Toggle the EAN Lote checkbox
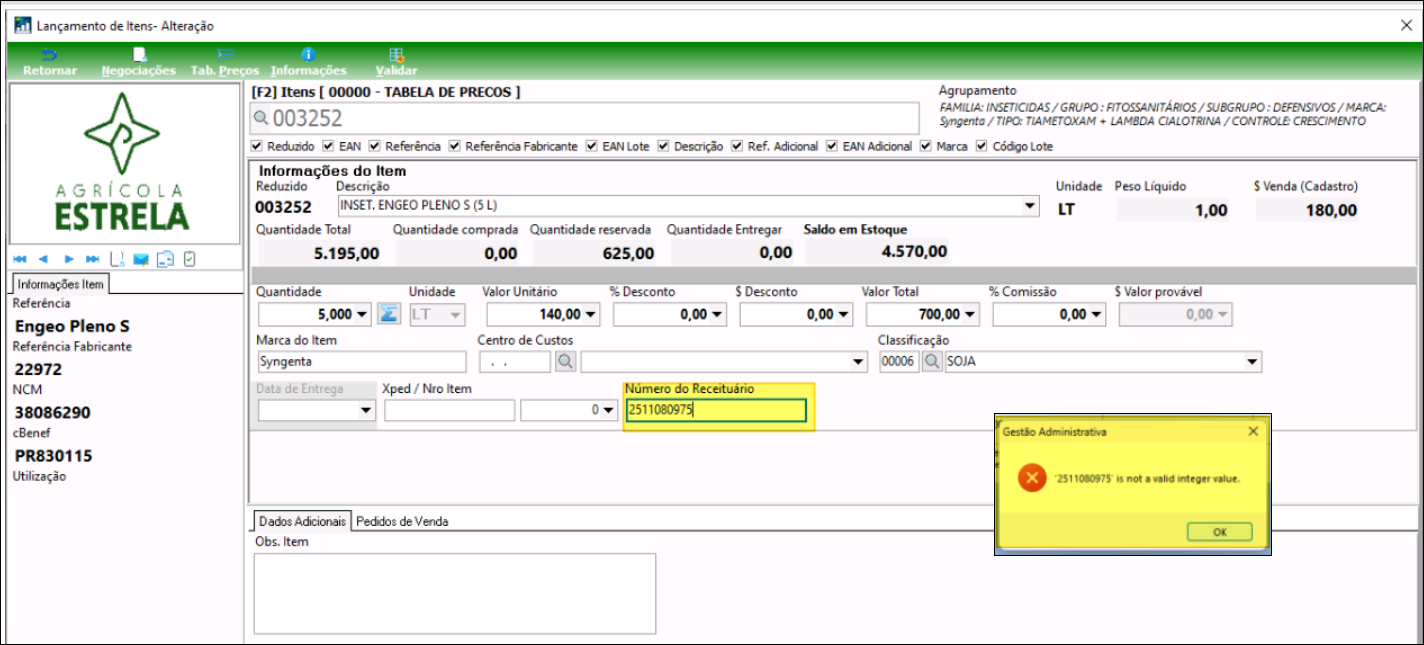 (592, 146)
